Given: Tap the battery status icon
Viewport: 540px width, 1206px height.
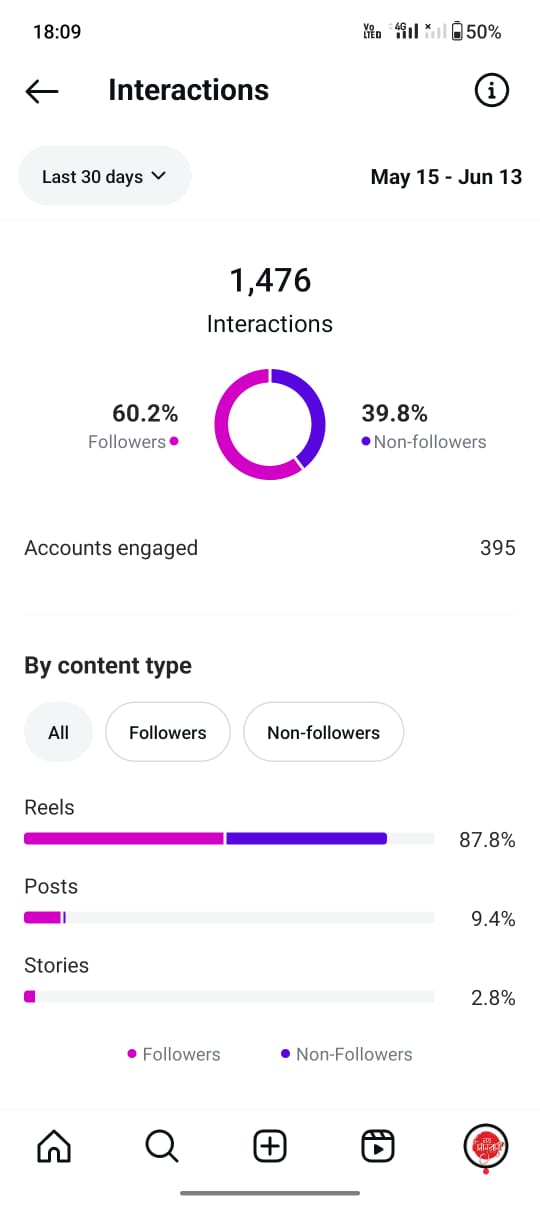Looking at the screenshot, I should coord(458,32).
